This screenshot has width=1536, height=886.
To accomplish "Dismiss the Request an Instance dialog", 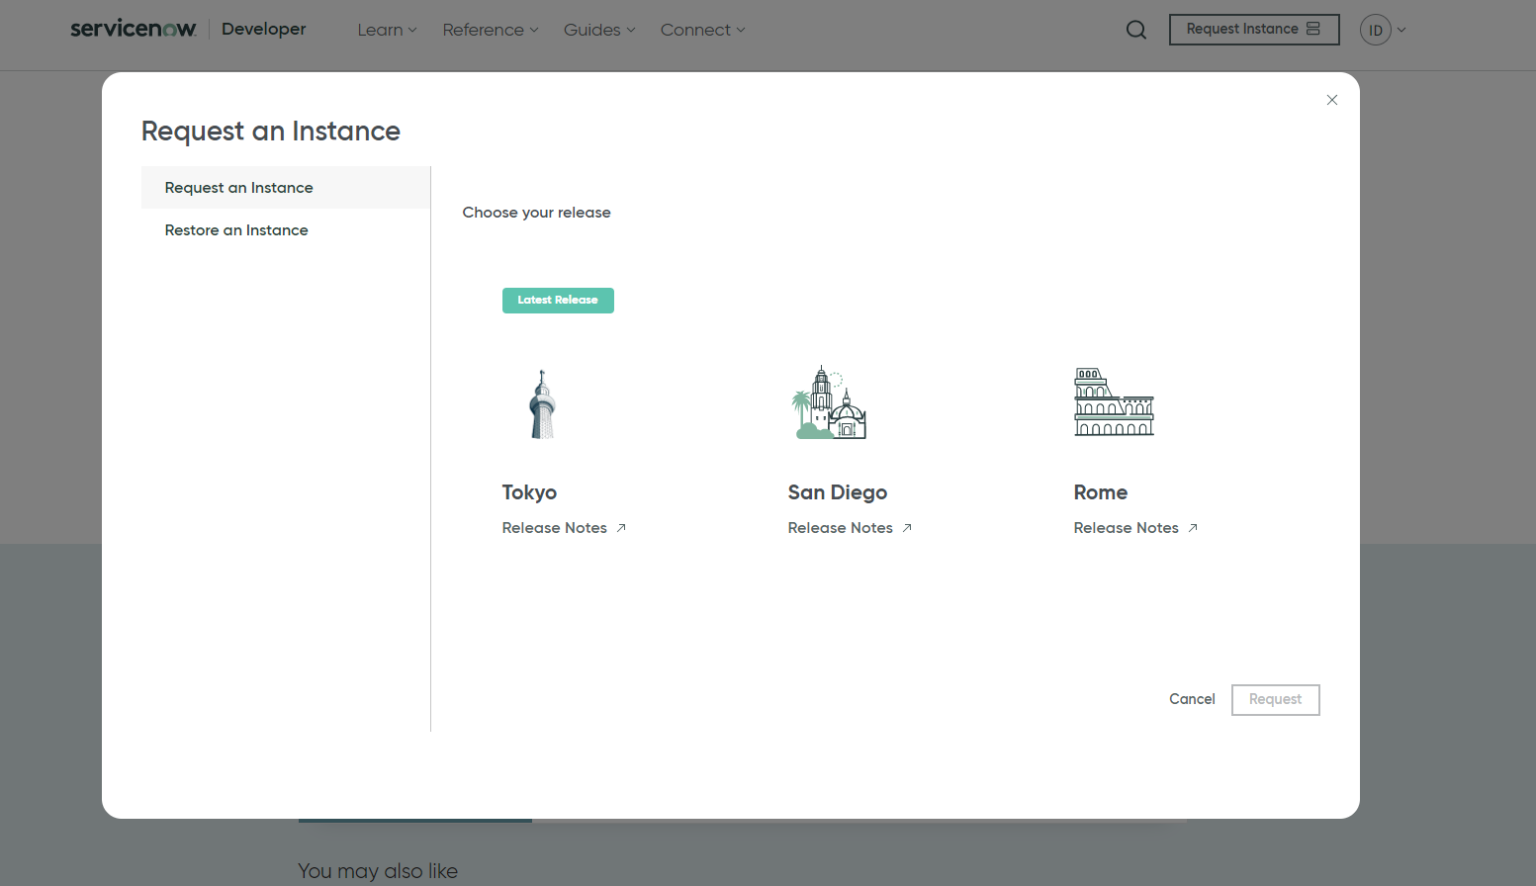I will [x=1331, y=99].
